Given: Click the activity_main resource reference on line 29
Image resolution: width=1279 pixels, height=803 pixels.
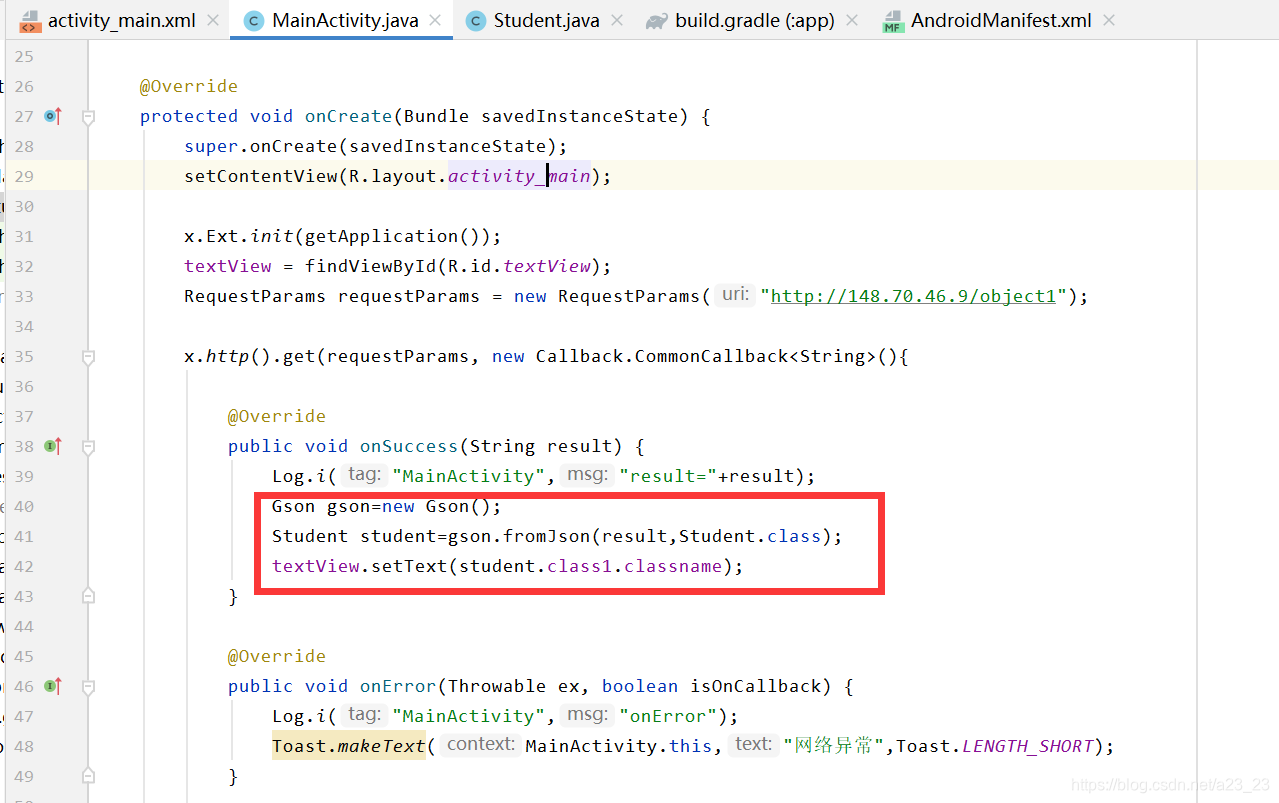Looking at the screenshot, I should pos(519,176).
